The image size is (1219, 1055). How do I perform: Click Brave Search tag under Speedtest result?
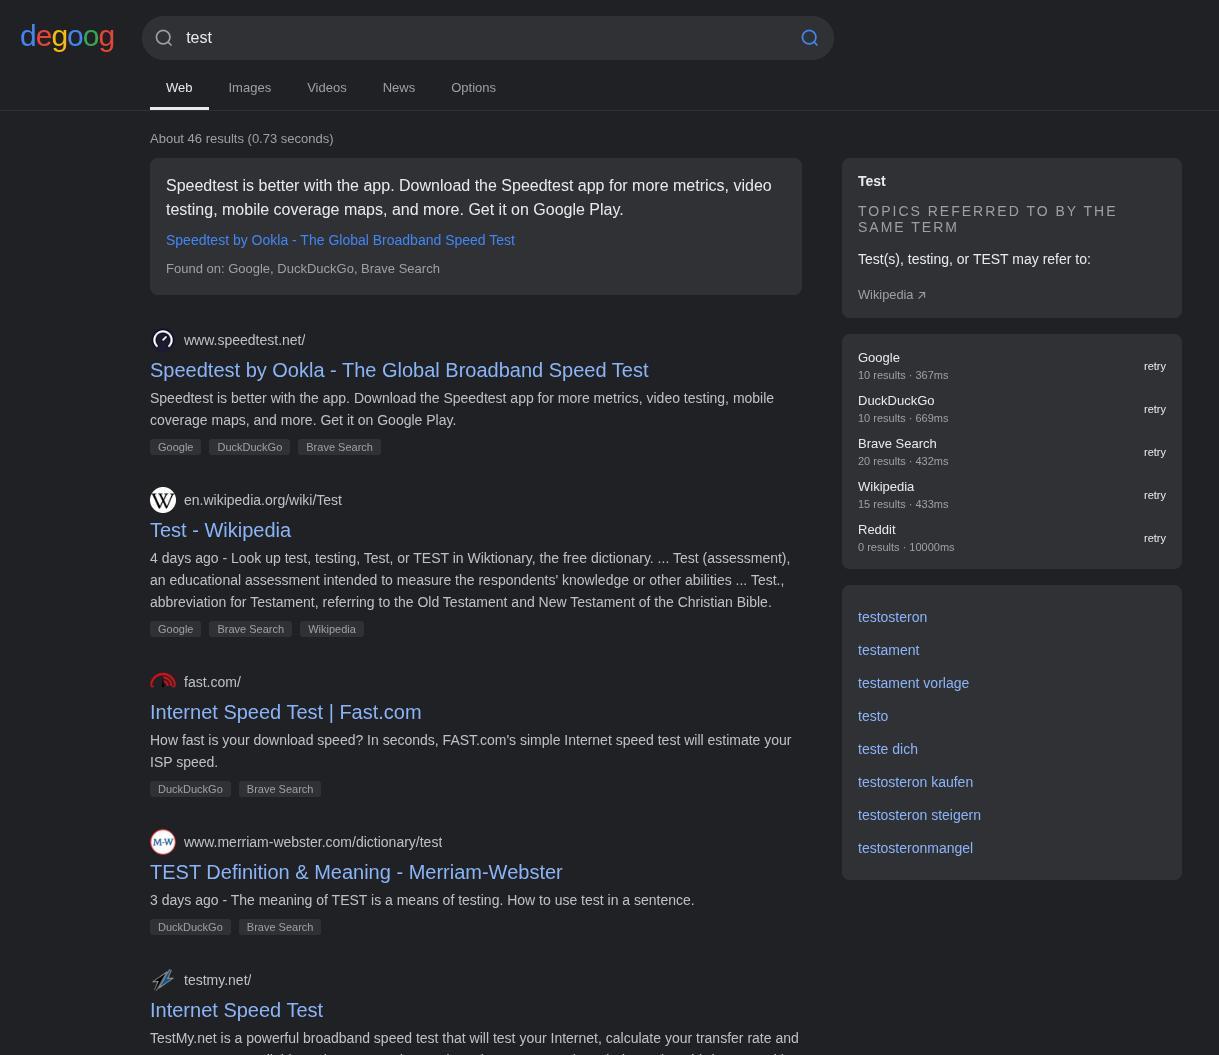tap(339, 447)
